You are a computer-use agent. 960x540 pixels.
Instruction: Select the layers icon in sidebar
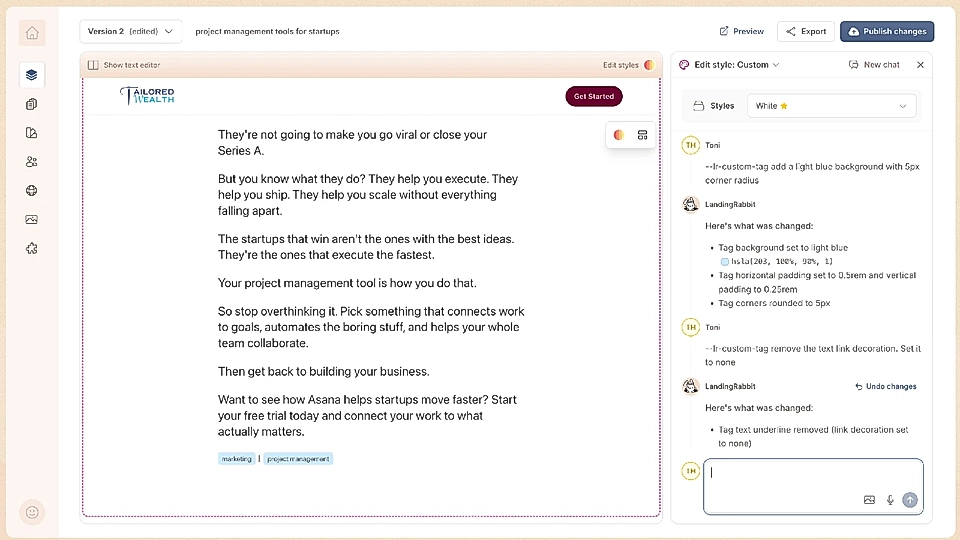click(32, 75)
